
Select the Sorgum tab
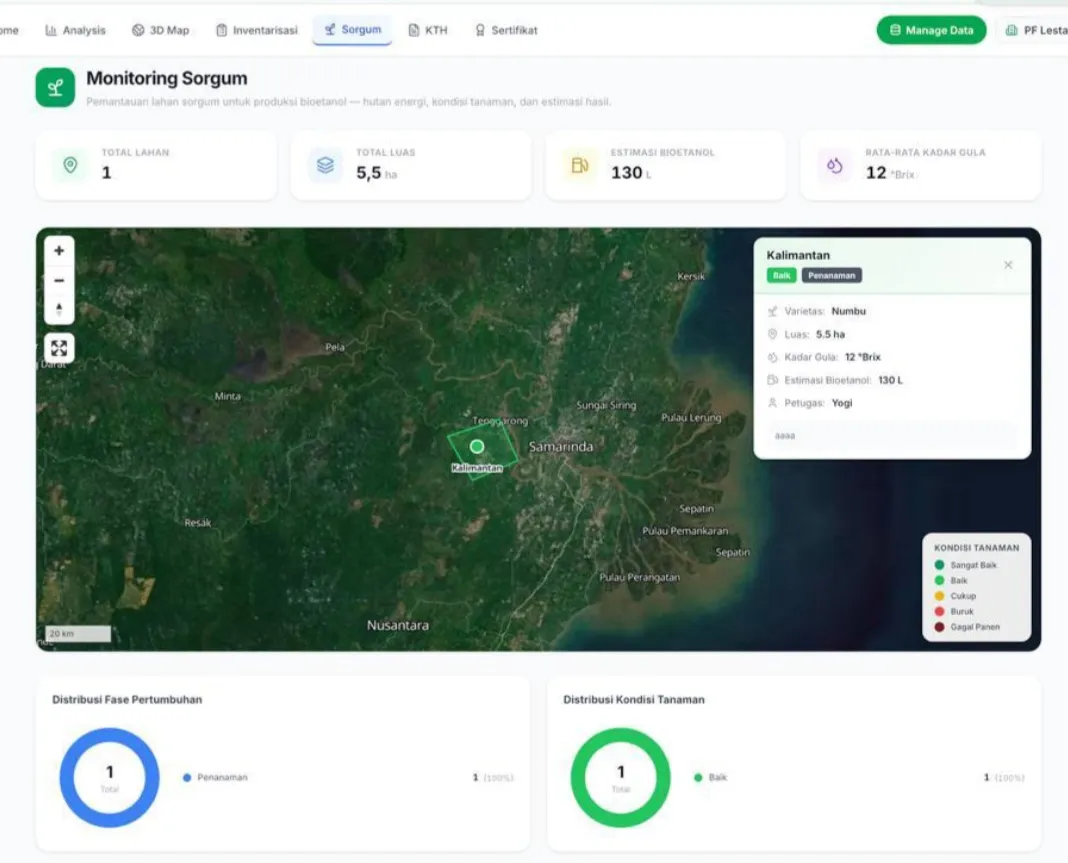[352, 29]
